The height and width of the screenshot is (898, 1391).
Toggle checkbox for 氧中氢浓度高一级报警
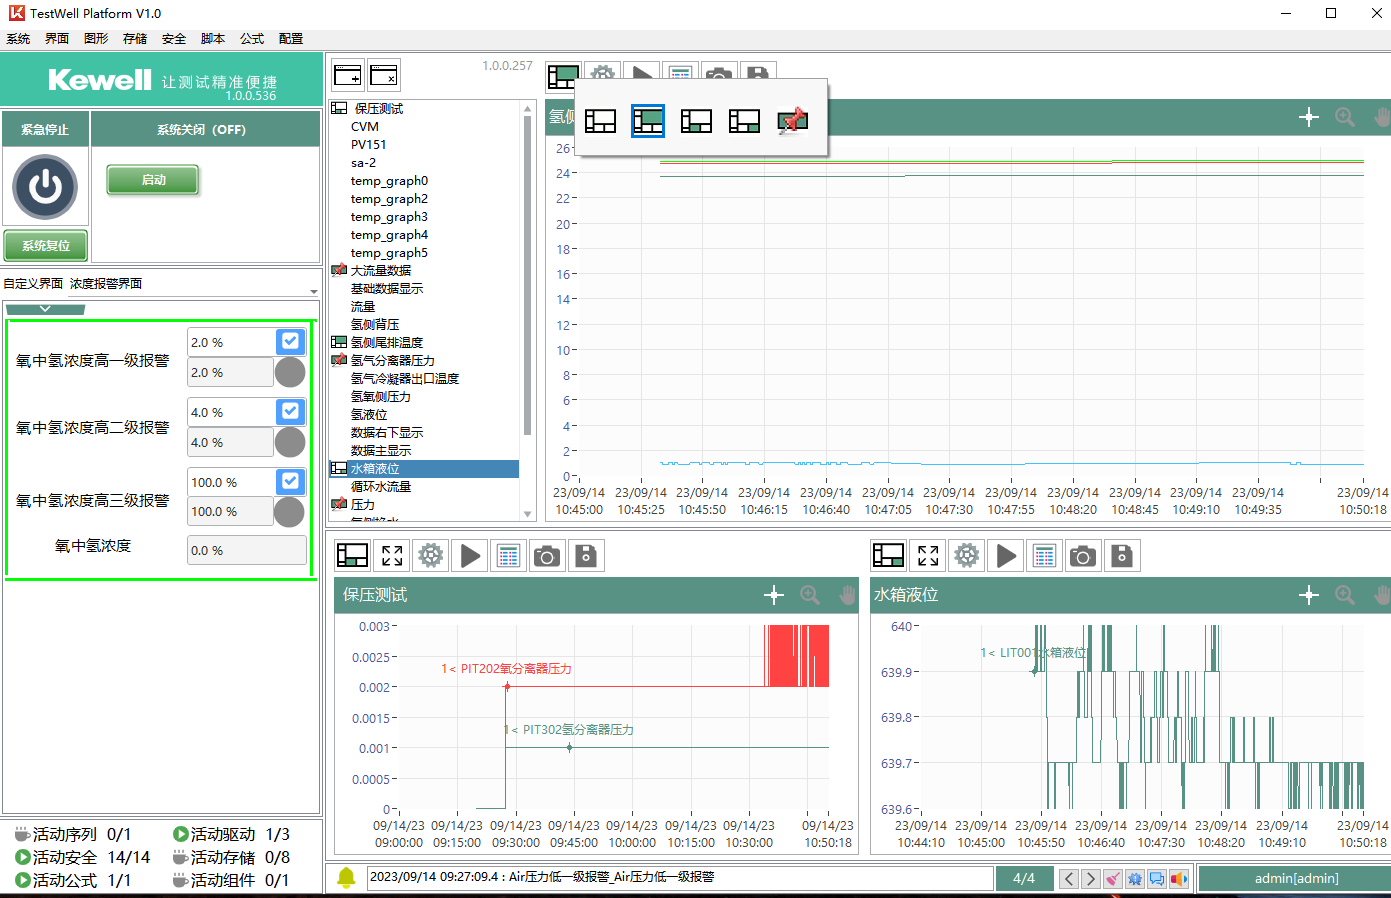pyautogui.click(x=290, y=342)
